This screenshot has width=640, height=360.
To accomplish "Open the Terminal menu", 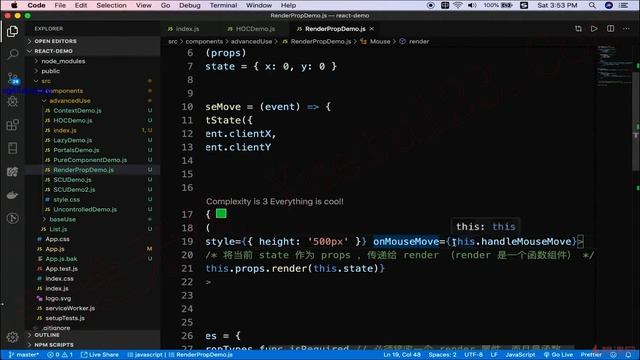I will point(223,5).
